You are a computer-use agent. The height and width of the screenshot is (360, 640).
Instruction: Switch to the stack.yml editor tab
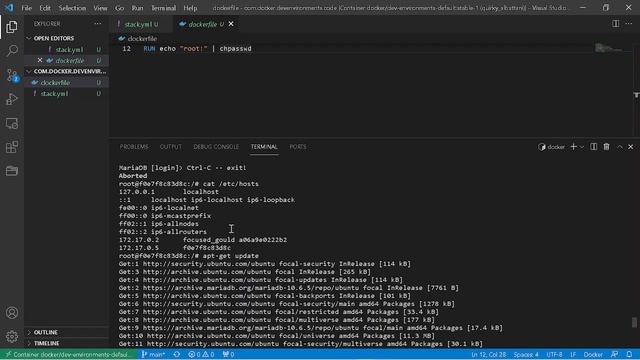pos(141,24)
